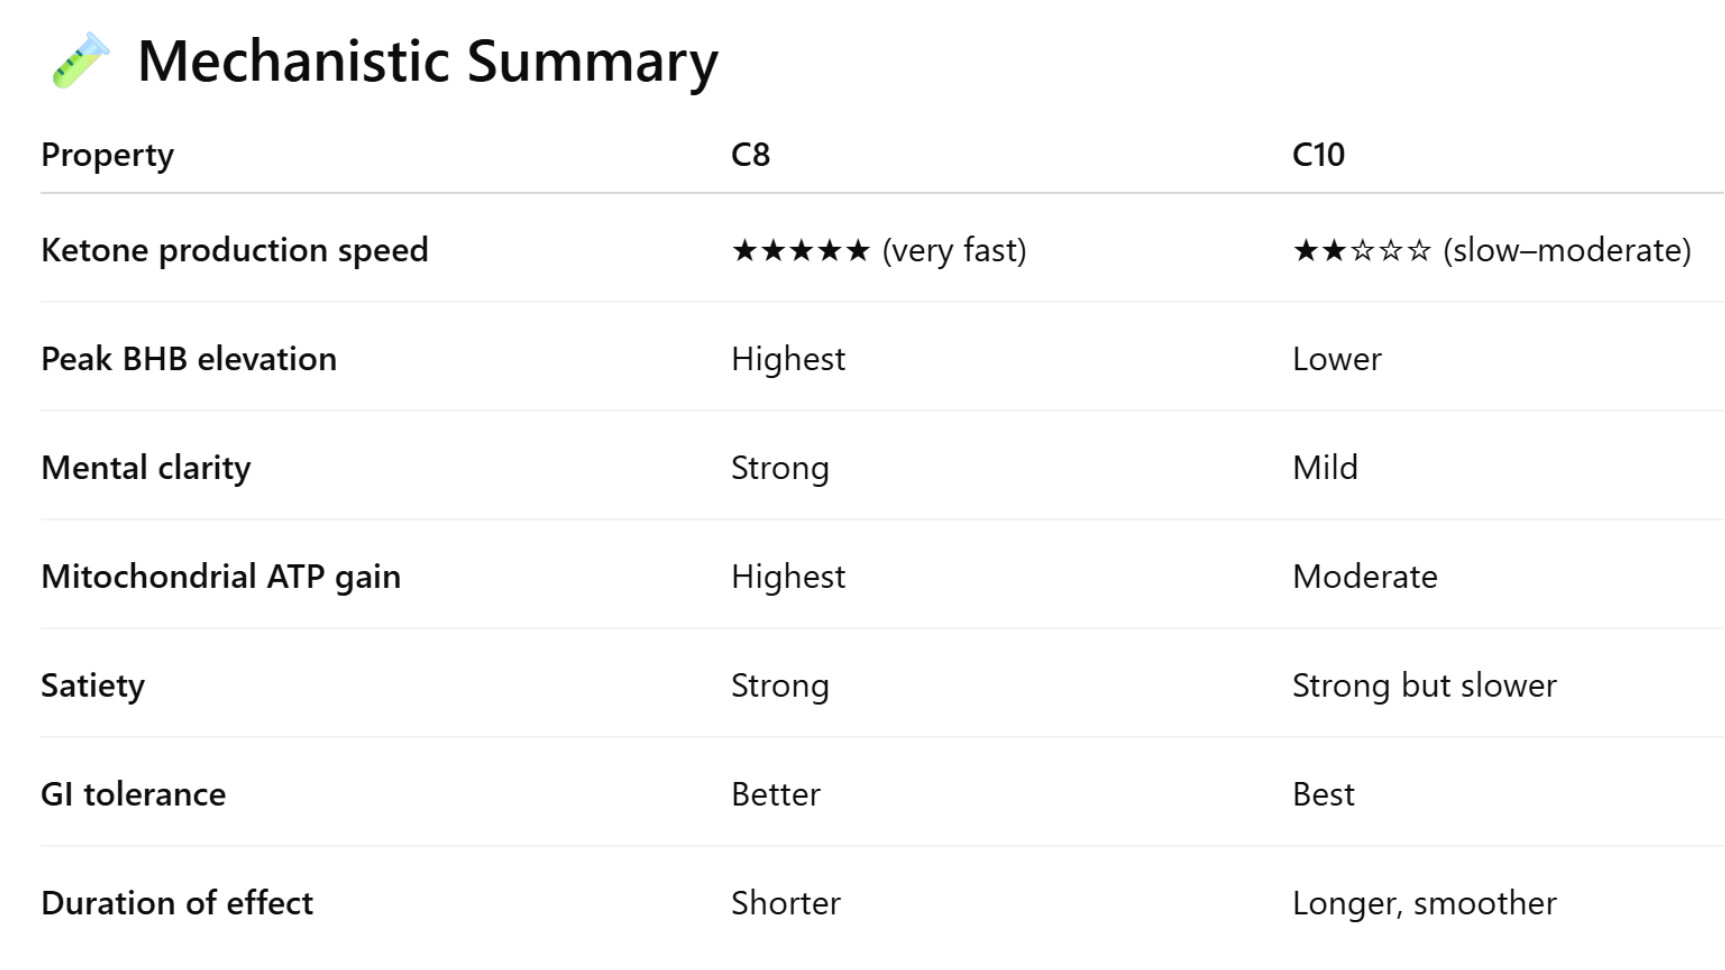This screenshot has width=1725, height=970.
Task: Click the two-star rating for C10
Action: (1361, 250)
